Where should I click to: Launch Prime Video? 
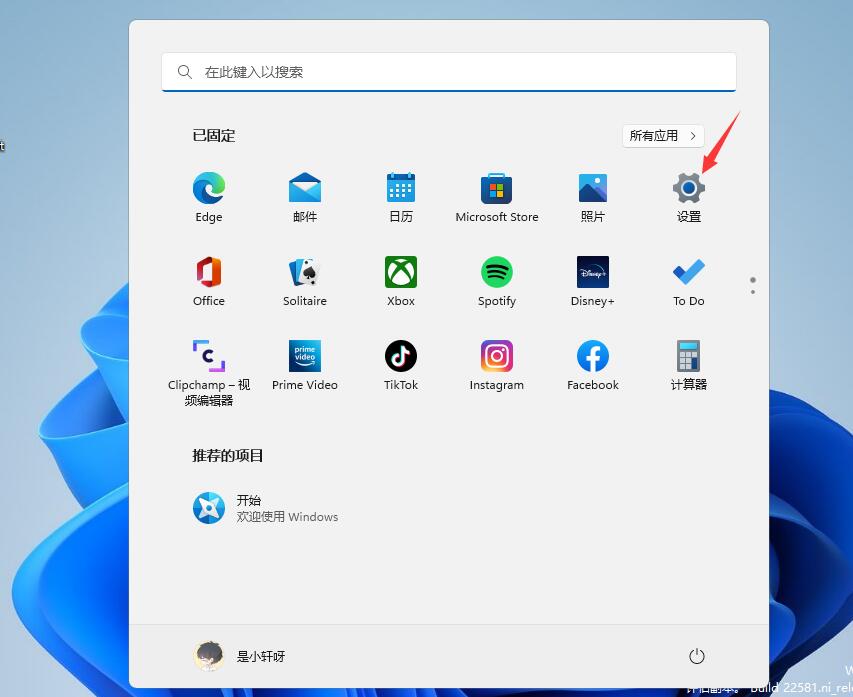pos(305,356)
